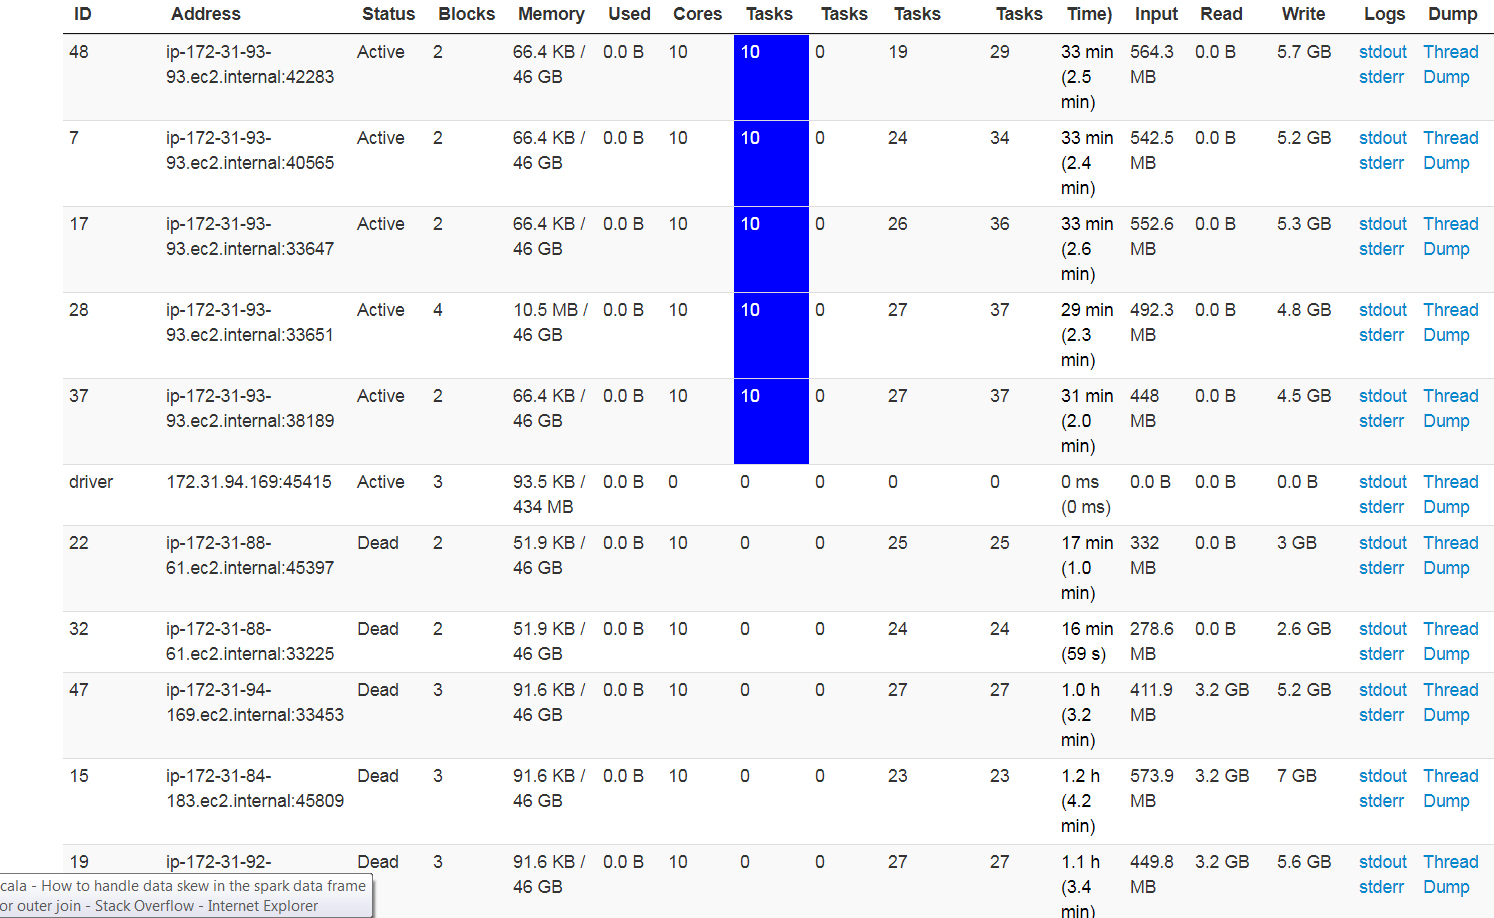The height and width of the screenshot is (918, 1494).
Task: Open stdout log for dead executor 22
Action: (1382, 543)
